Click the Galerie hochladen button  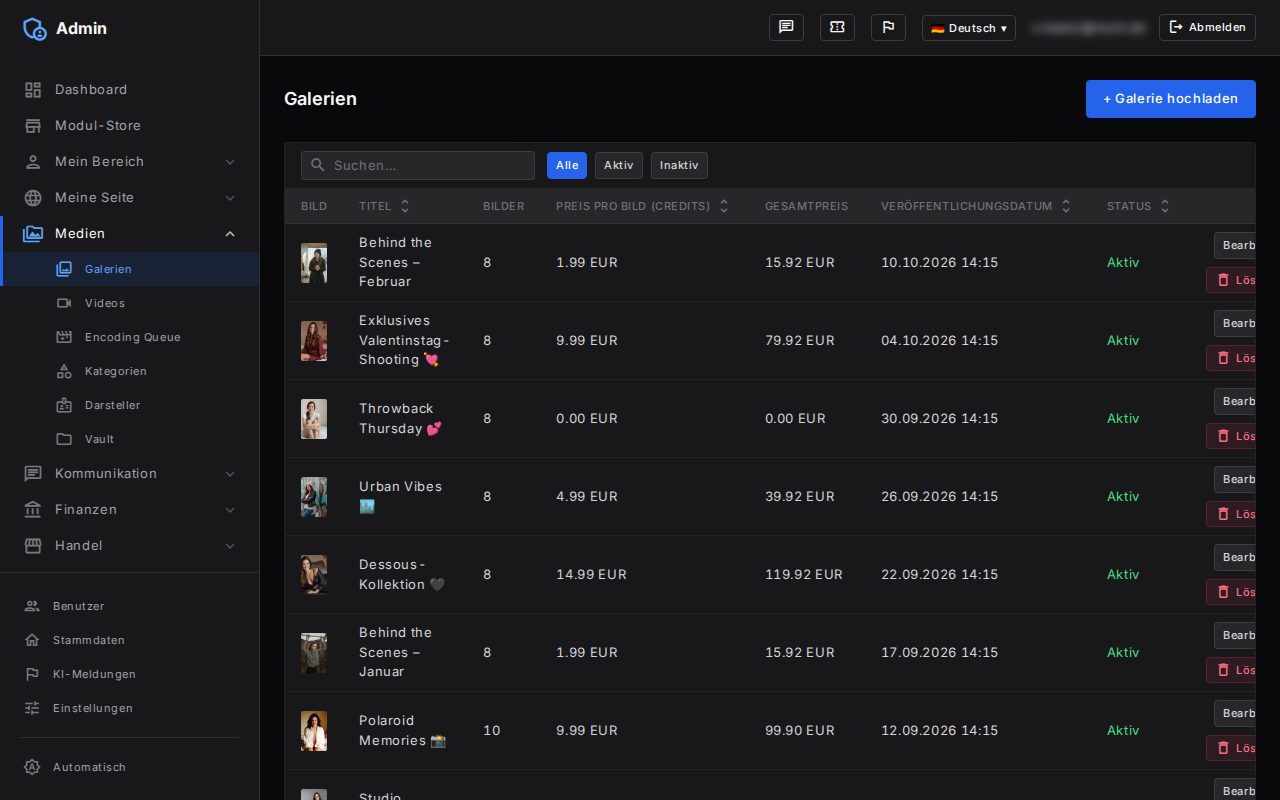(1171, 99)
